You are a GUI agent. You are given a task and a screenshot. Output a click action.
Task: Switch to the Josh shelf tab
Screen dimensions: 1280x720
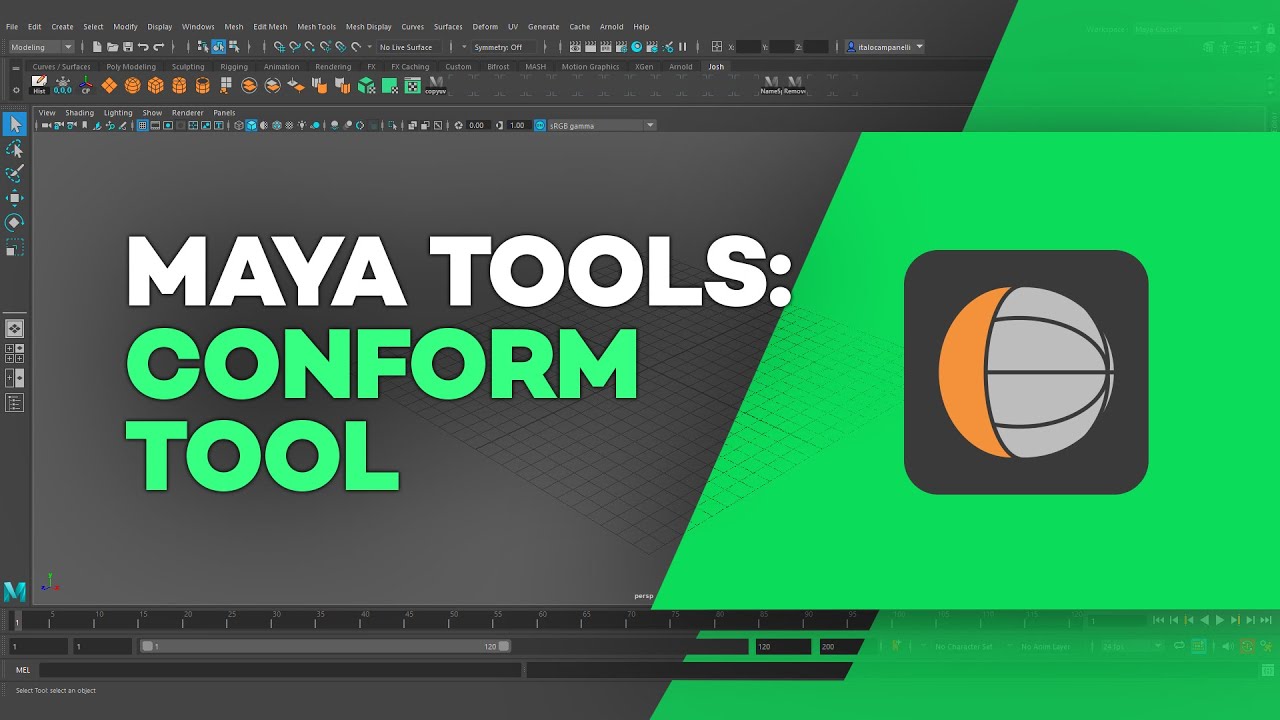pyautogui.click(x=716, y=67)
